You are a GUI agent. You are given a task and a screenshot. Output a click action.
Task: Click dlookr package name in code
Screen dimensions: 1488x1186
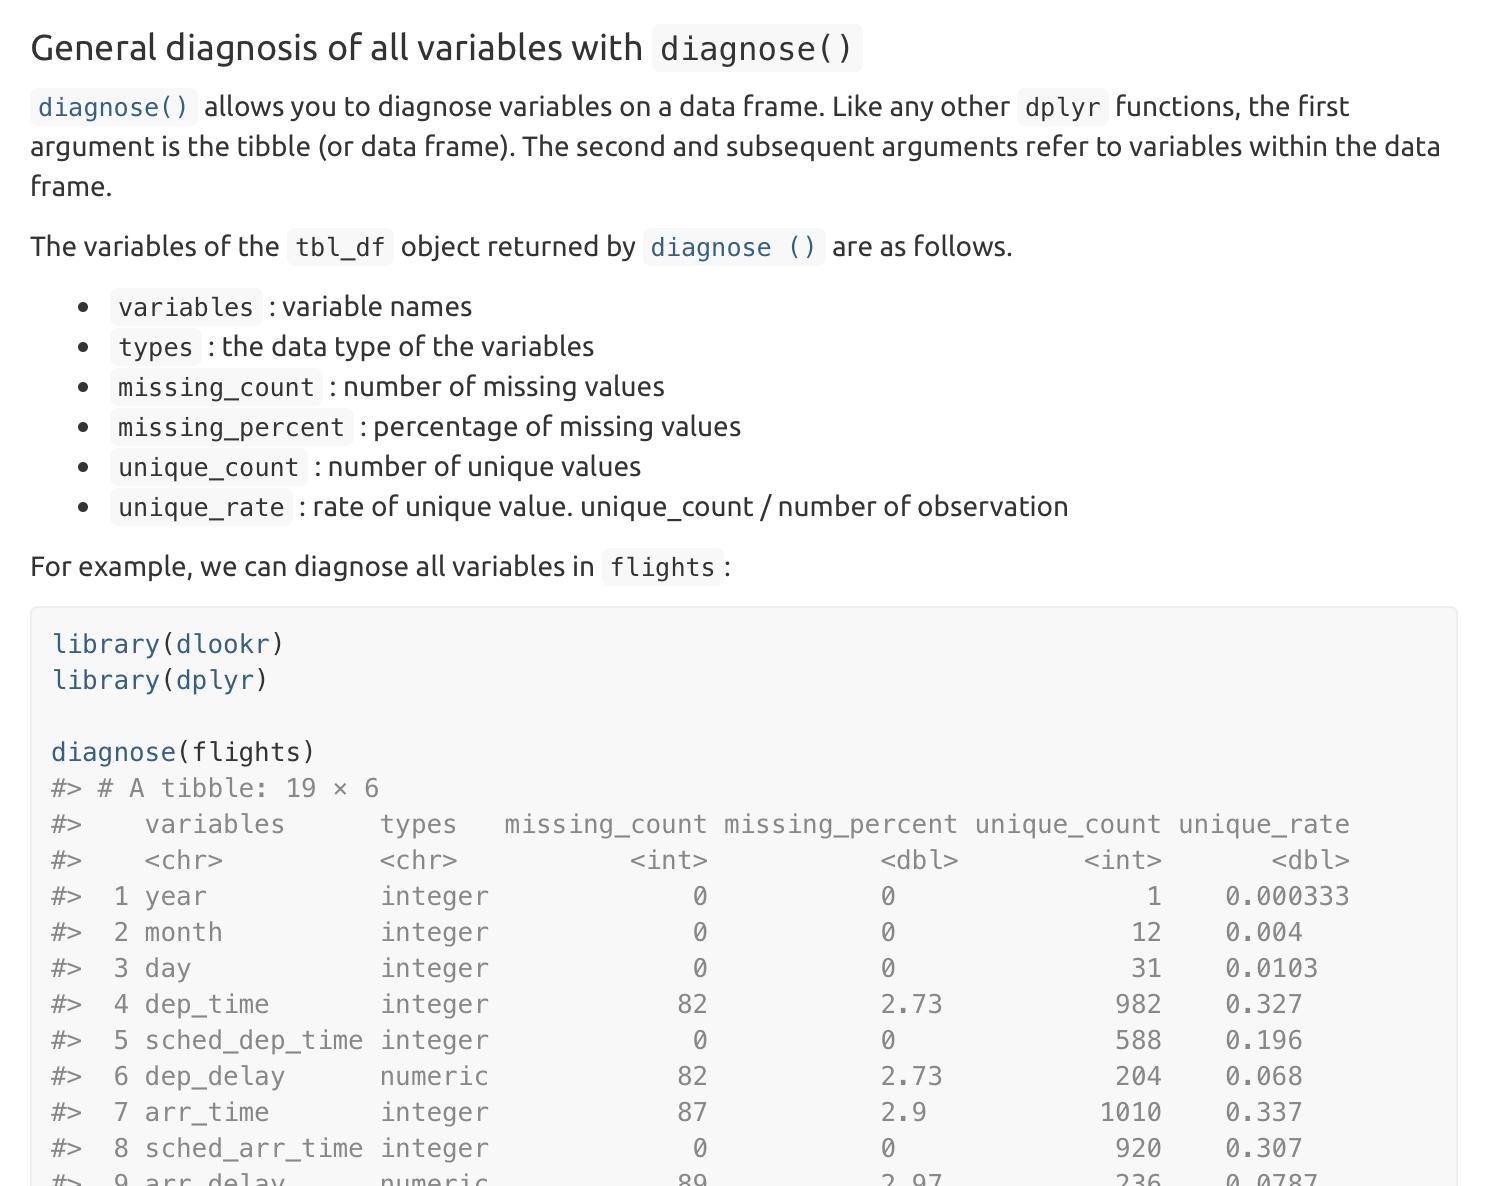coord(223,644)
